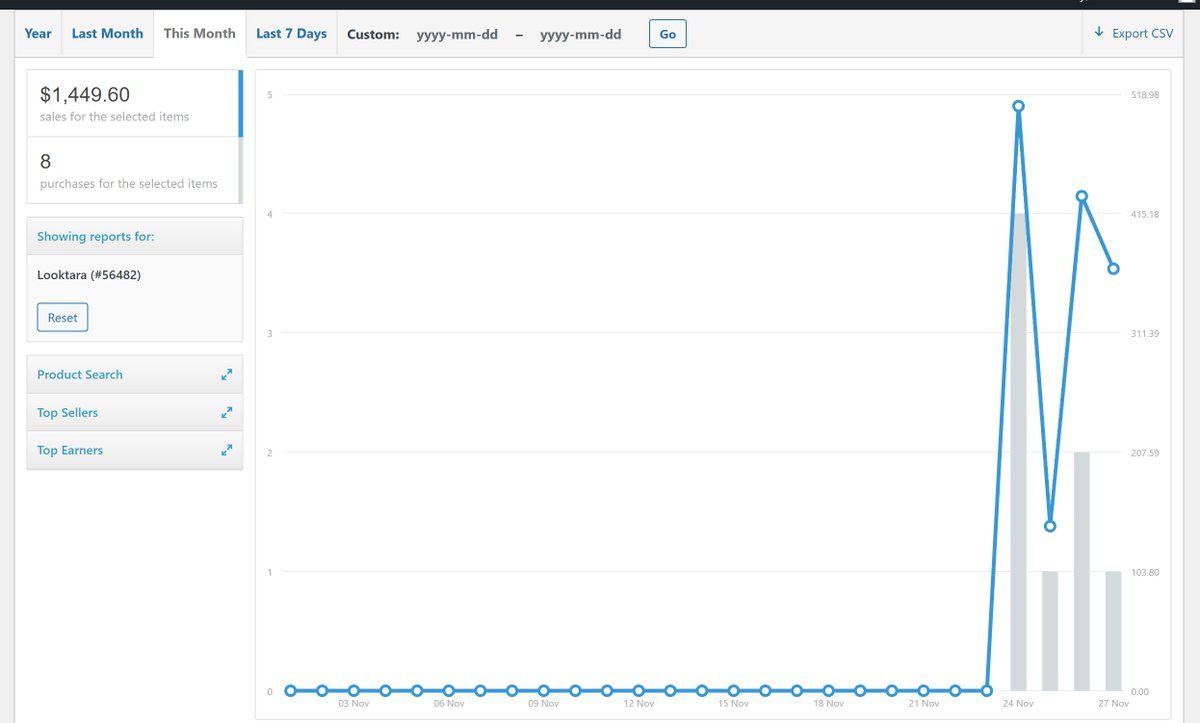
Task: Click the 24 Nov peak data point
Action: 1018,106
